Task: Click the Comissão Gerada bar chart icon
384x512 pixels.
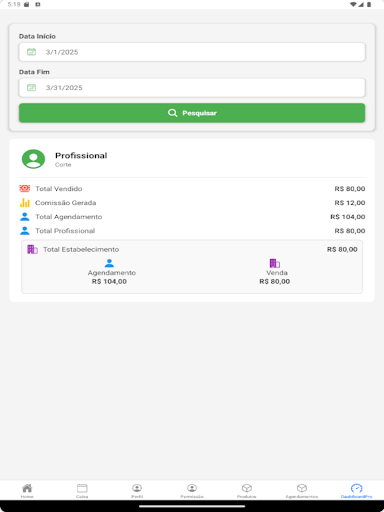Action: click(x=25, y=203)
